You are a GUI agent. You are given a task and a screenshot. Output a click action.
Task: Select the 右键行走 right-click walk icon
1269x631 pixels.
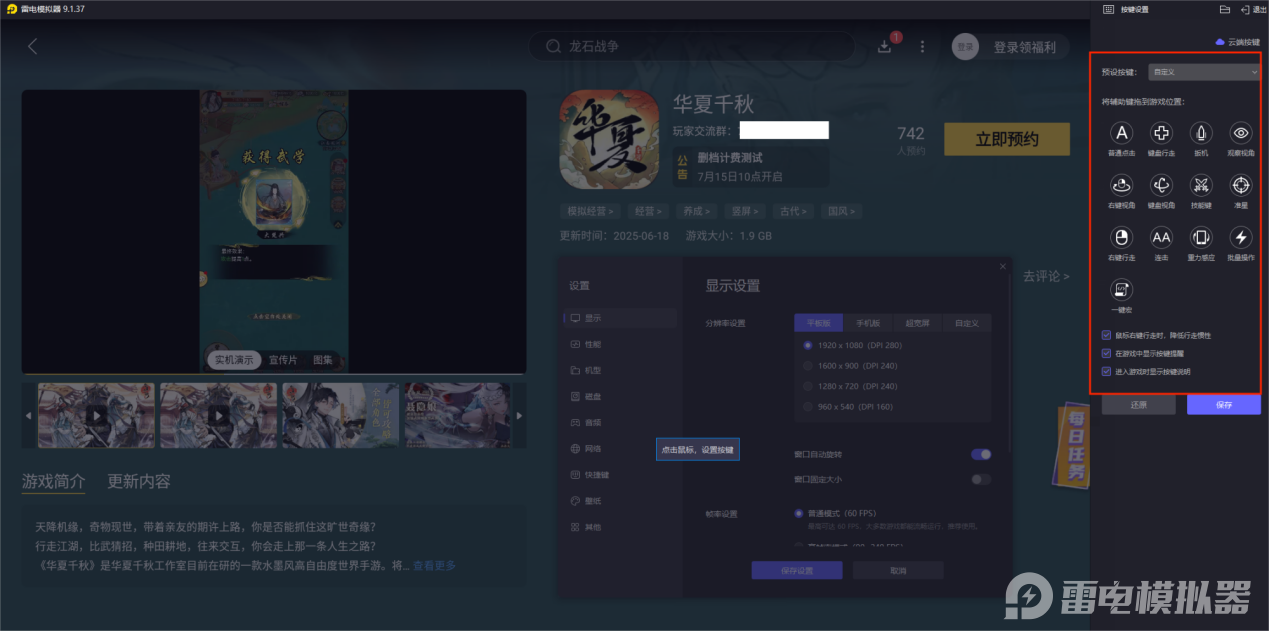1122,237
